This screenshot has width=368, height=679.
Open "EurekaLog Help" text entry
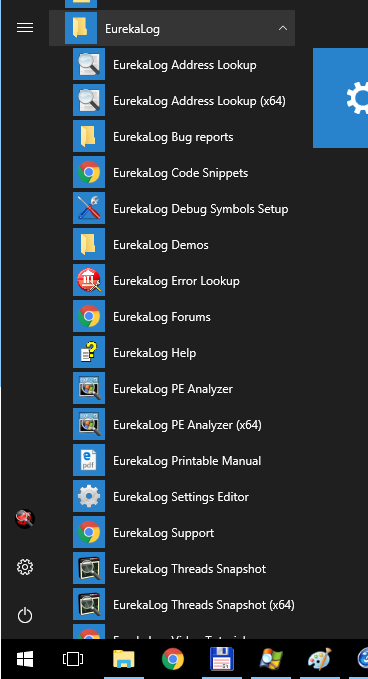pyautogui.click(x=155, y=352)
